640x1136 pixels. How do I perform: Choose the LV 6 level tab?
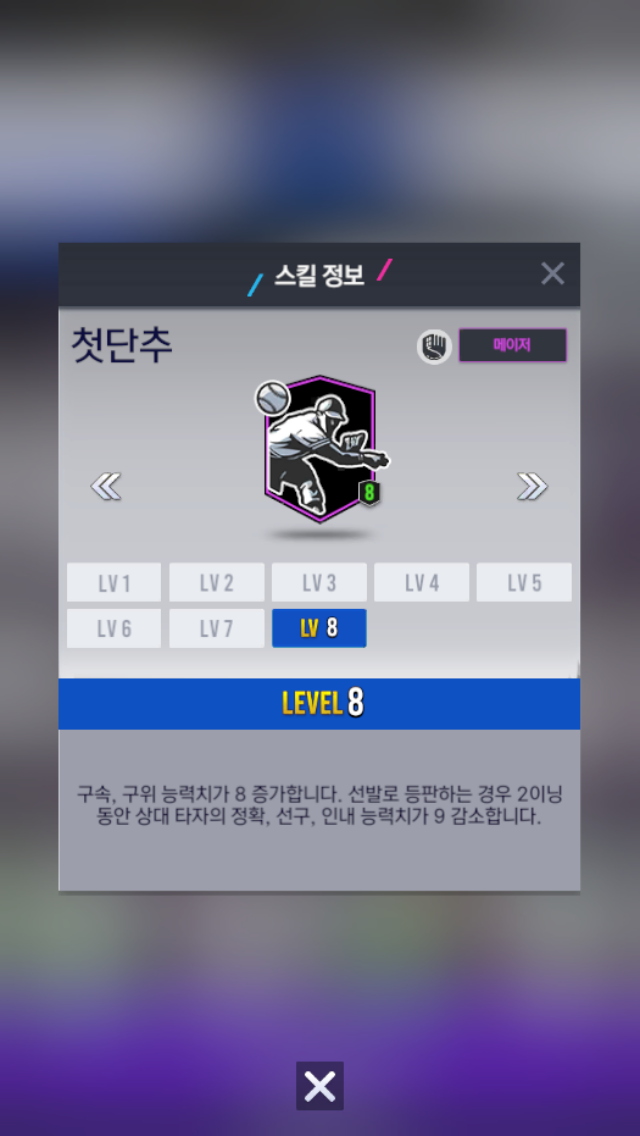(x=114, y=628)
